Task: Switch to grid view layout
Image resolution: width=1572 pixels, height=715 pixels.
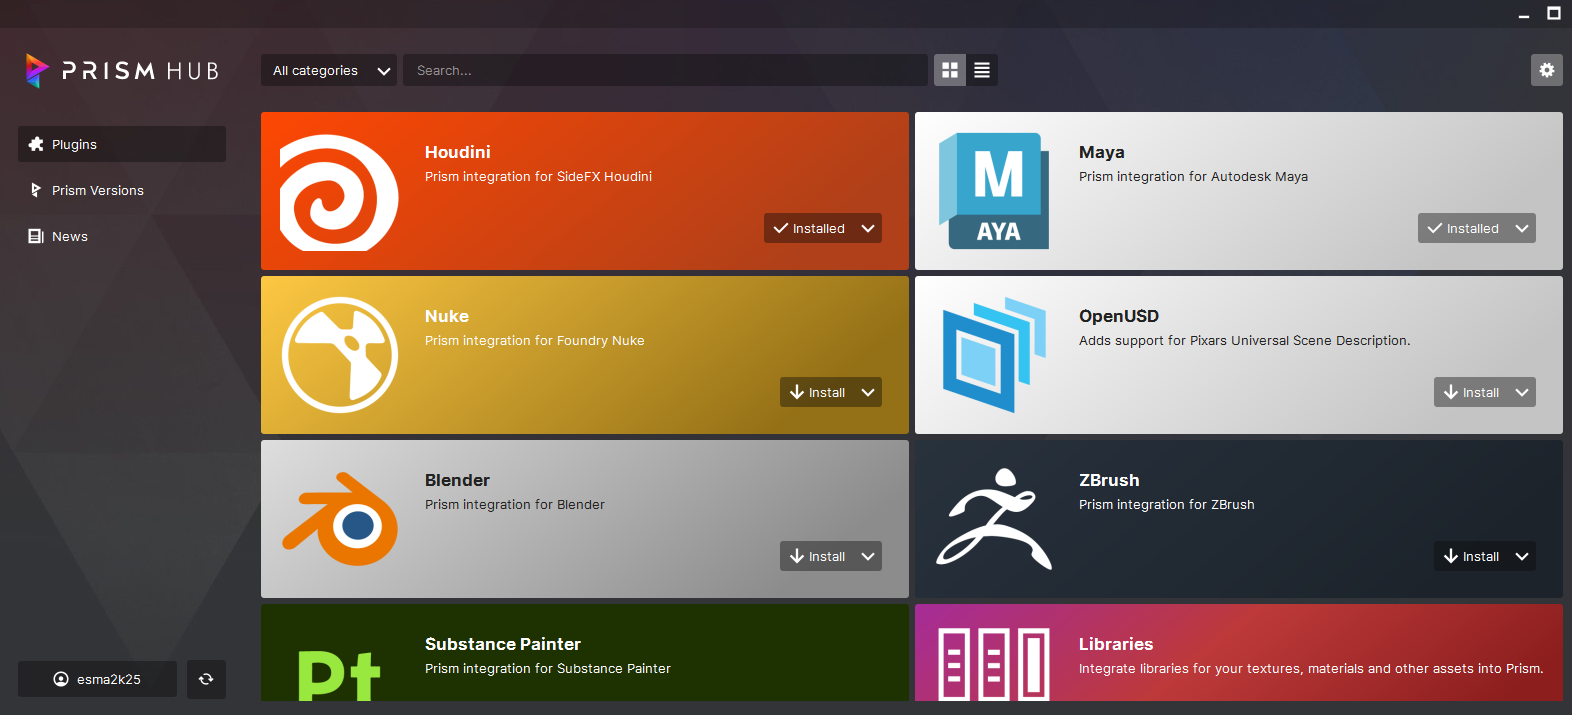Action: (x=950, y=70)
